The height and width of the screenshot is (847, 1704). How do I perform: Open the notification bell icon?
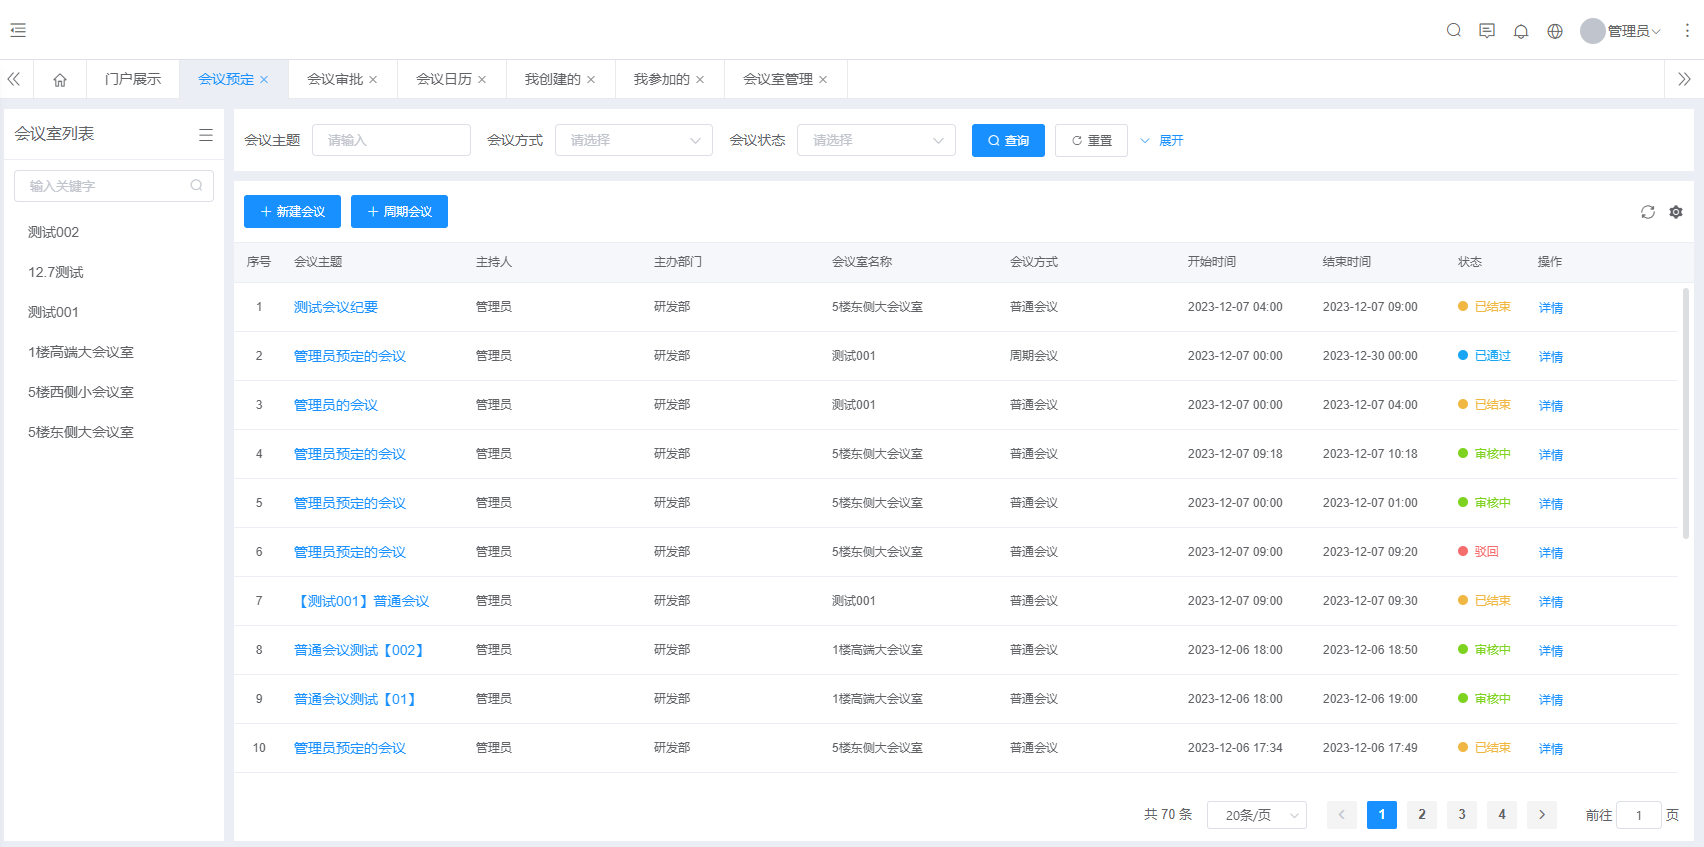1520,31
